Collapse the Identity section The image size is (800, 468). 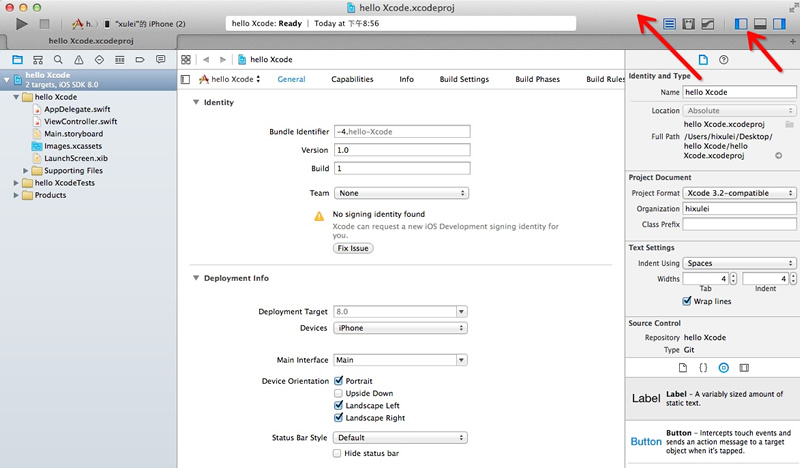point(196,102)
